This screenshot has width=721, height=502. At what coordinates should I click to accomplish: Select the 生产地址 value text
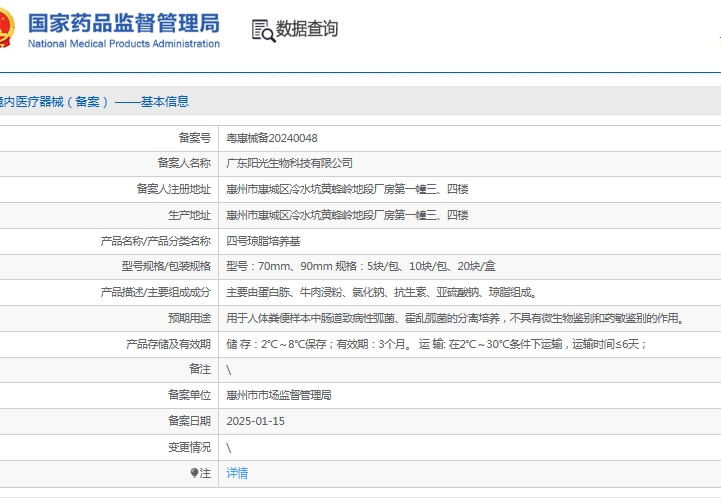tap(347, 215)
